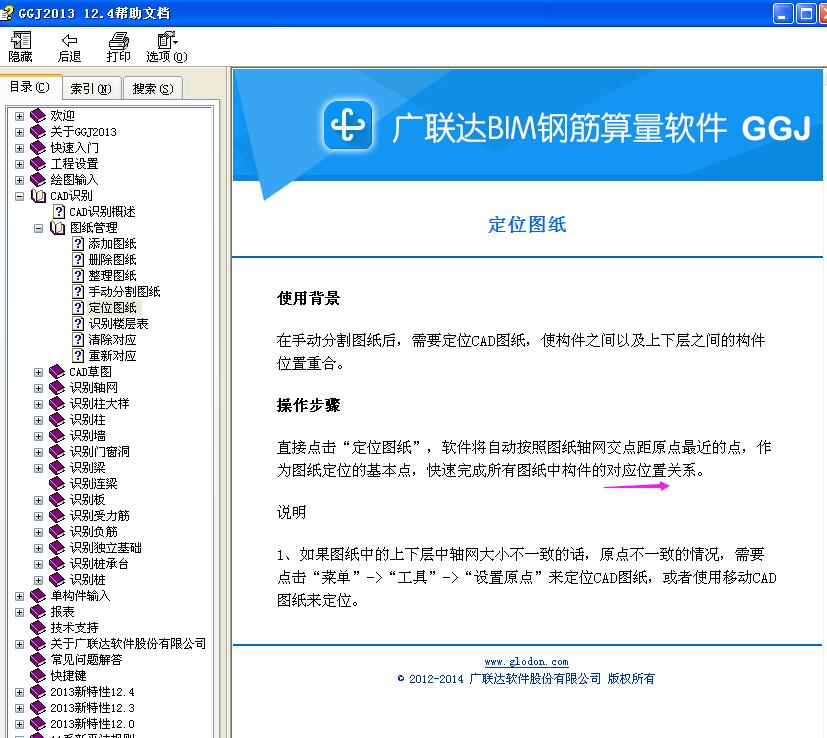This screenshot has height=738, width=827.
Task: Click the book icon beside 欢迎
Action: click(x=38, y=116)
